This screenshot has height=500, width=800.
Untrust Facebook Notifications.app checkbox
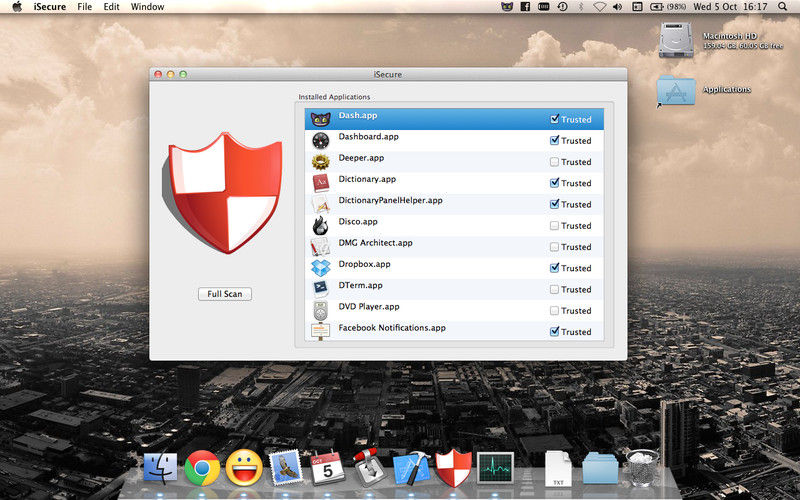click(555, 331)
